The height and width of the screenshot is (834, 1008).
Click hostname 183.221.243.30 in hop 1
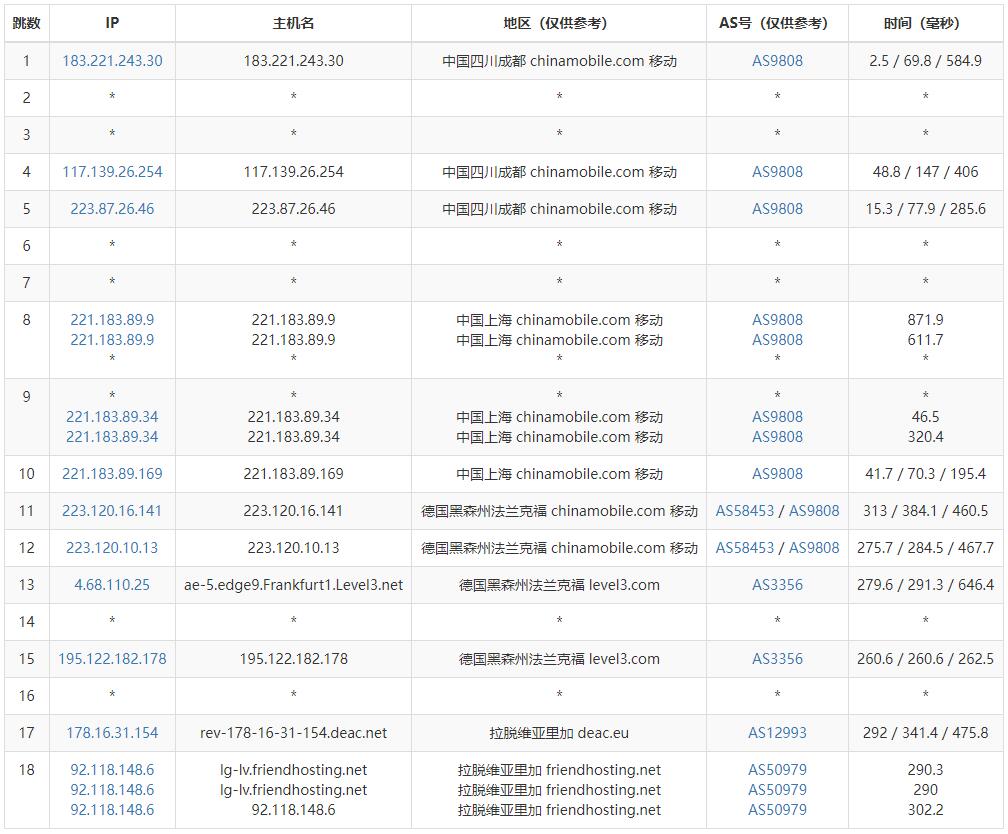coord(293,61)
